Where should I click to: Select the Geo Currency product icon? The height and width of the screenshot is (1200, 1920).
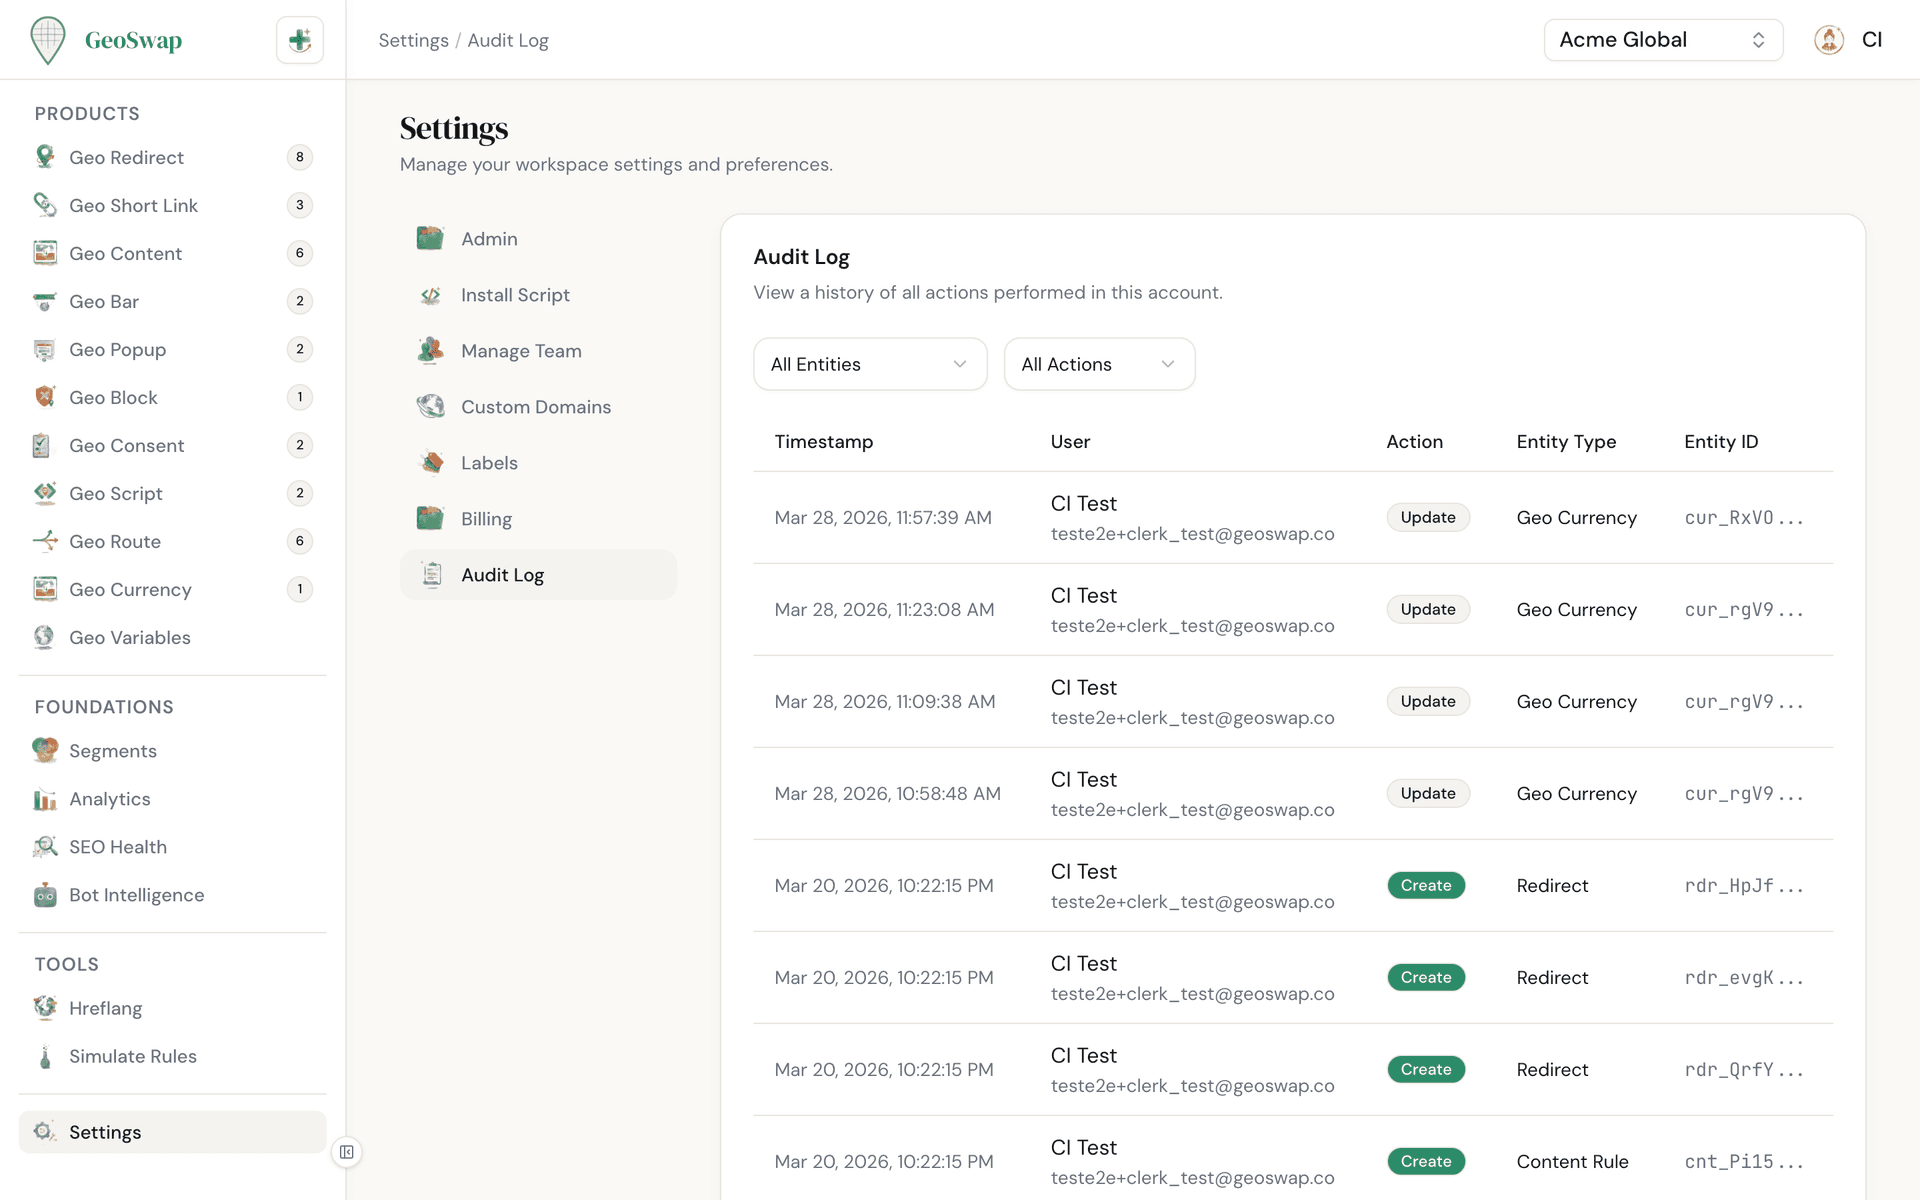tap(45, 589)
